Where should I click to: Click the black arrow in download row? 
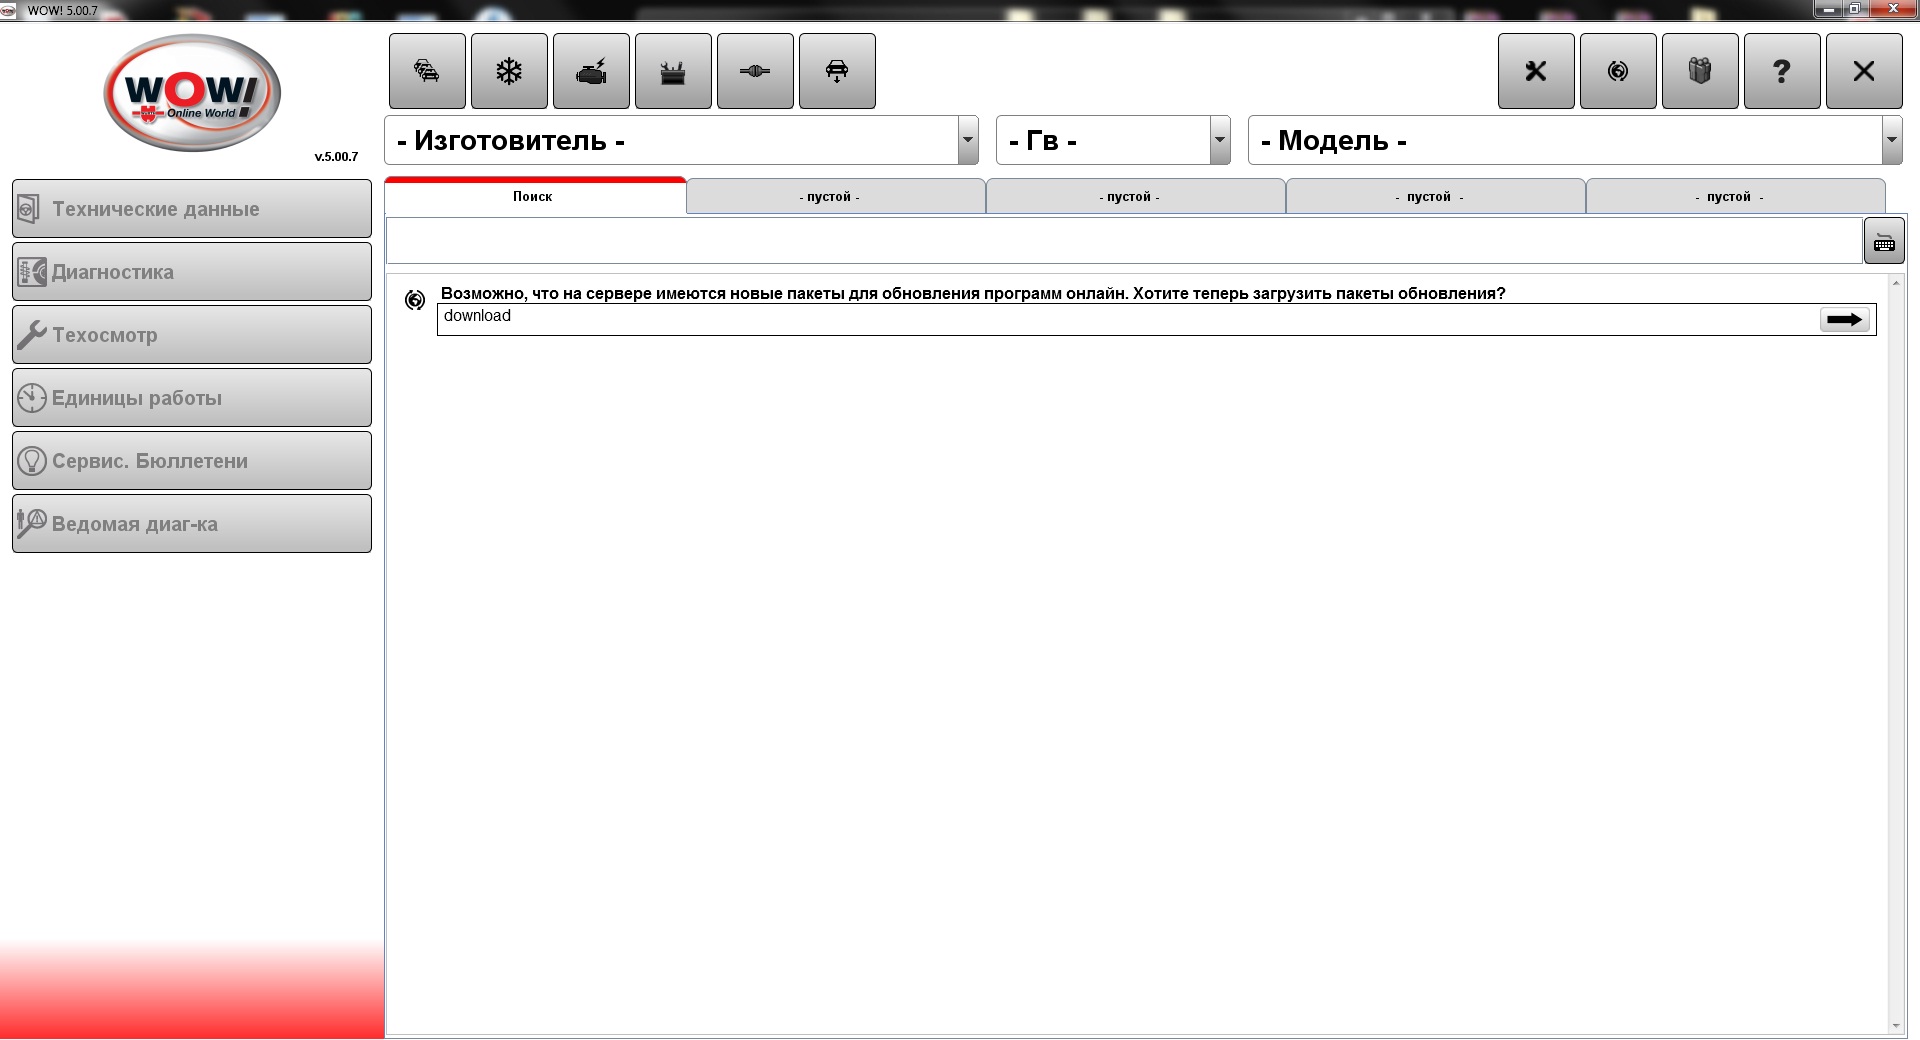coord(1845,320)
